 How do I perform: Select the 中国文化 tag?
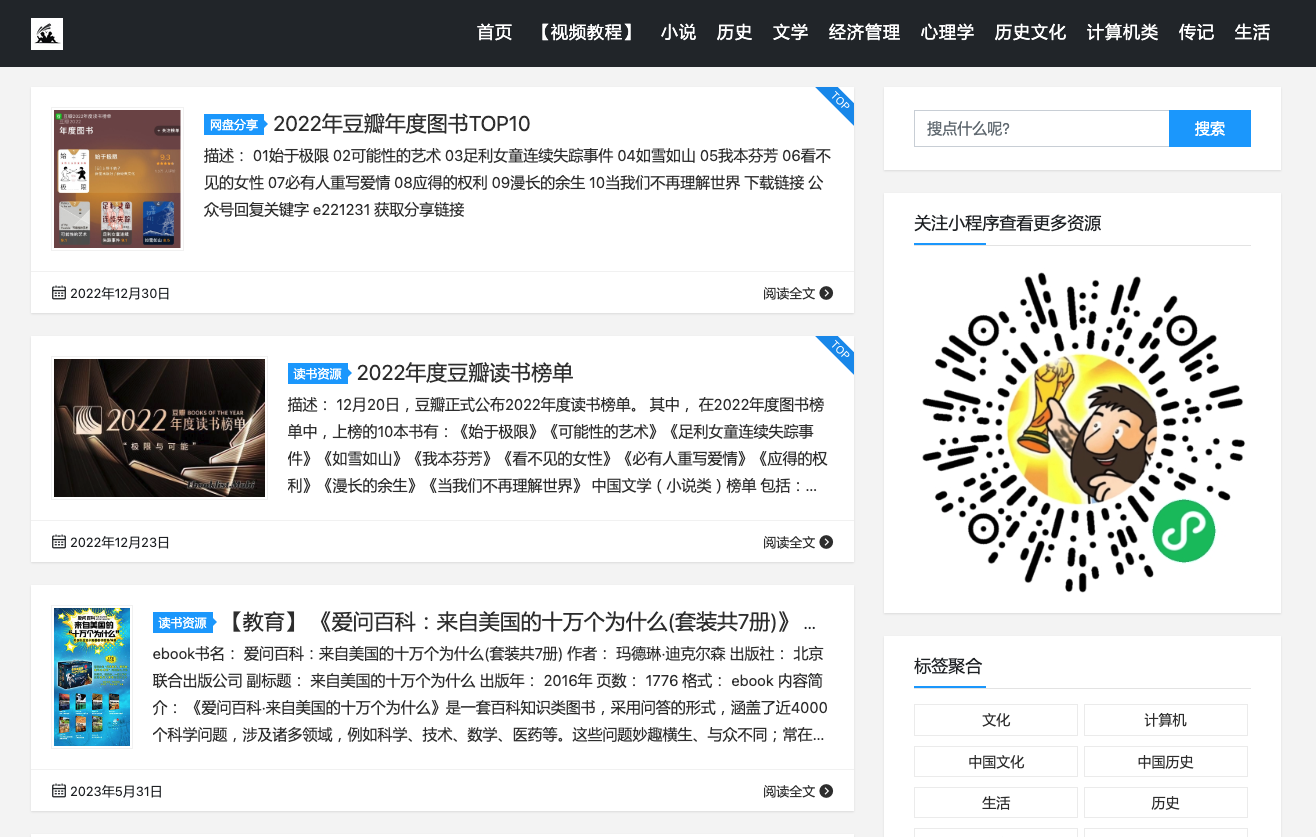[x=996, y=762]
